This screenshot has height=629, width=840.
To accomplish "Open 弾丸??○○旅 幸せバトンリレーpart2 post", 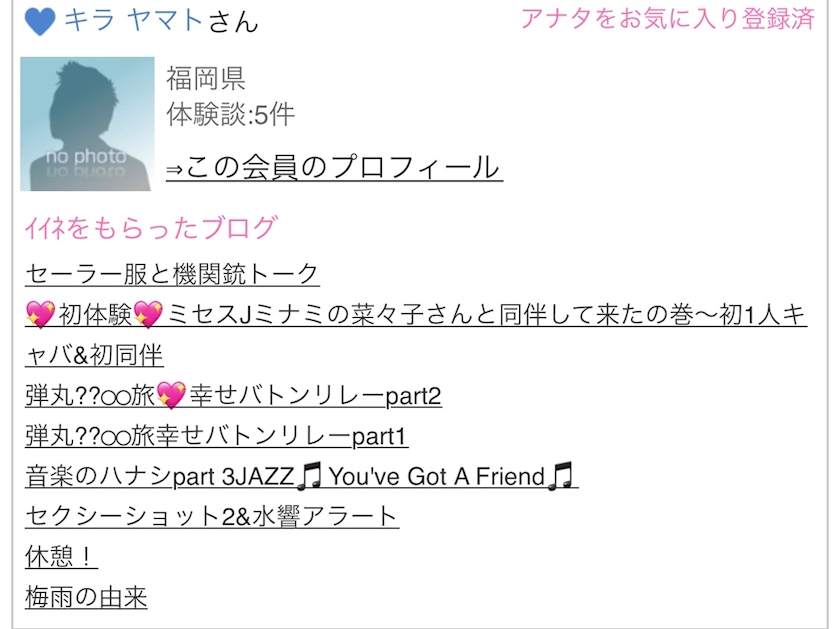I will (x=233, y=395).
